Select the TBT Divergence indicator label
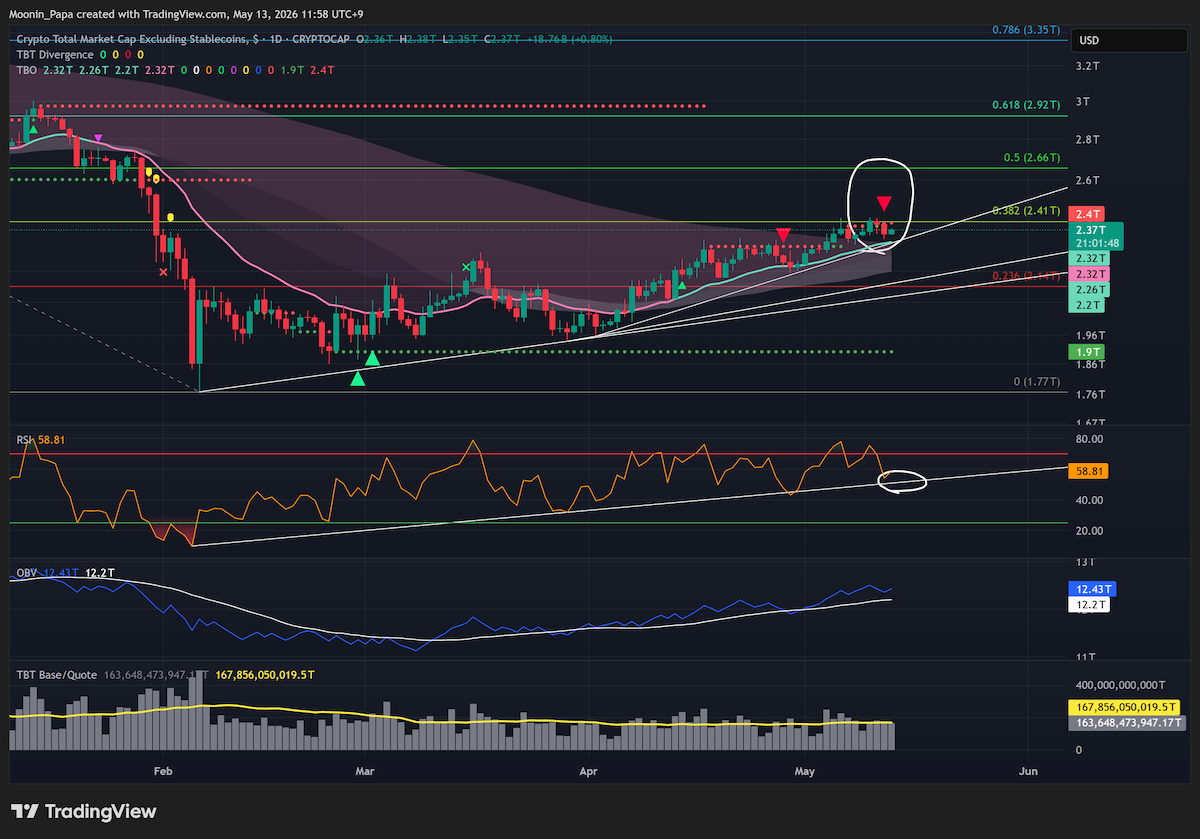The width and height of the screenshot is (1200, 839). coord(55,54)
